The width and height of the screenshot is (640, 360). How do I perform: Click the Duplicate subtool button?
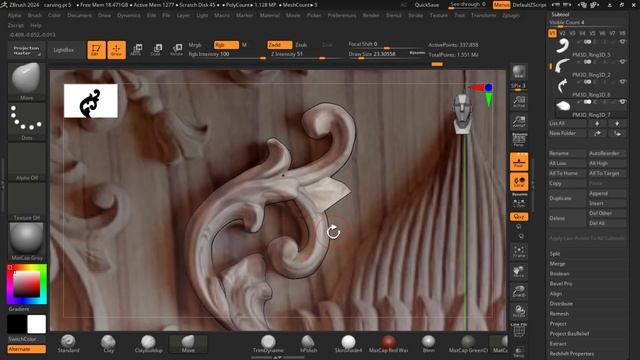(x=567, y=198)
